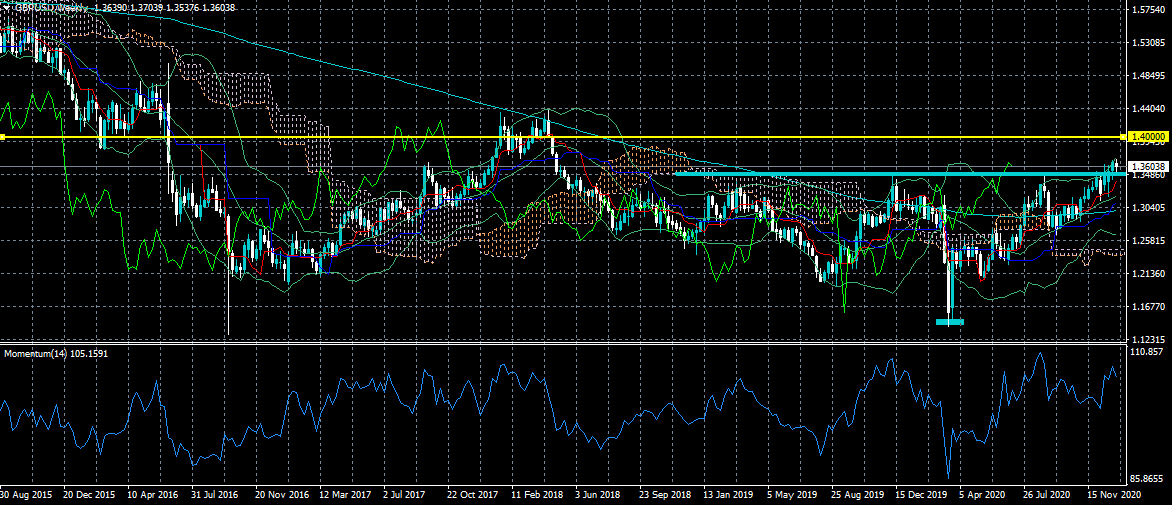Viewport: 1172px width, 505px height.
Task: Click the short cyan marker under the 2020 low
Action: coord(949,321)
